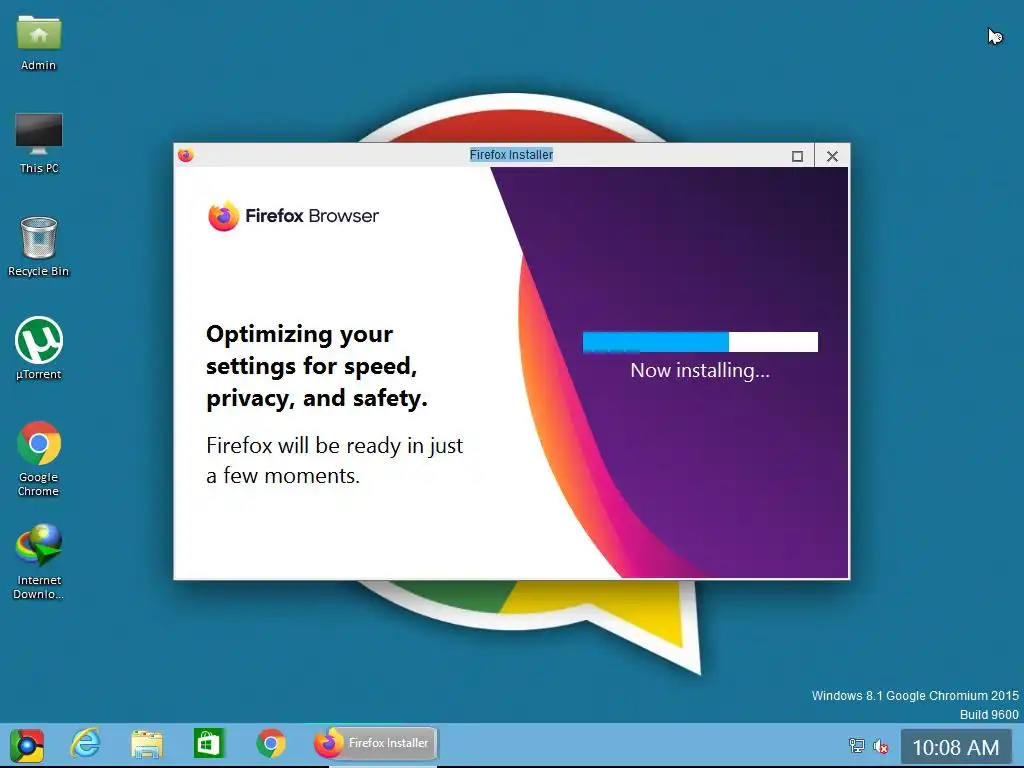Click the muted volume tray icon
The height and width of the screenshot is (768, 1024).
click(x=881, y=745)
